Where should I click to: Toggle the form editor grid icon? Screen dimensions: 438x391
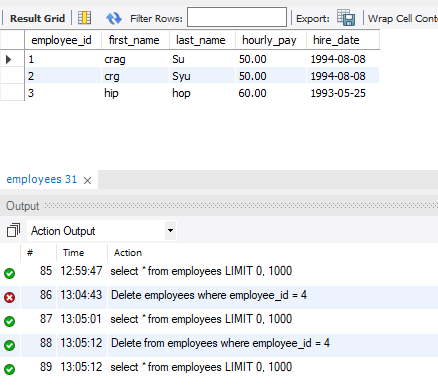tap(84, 18)
